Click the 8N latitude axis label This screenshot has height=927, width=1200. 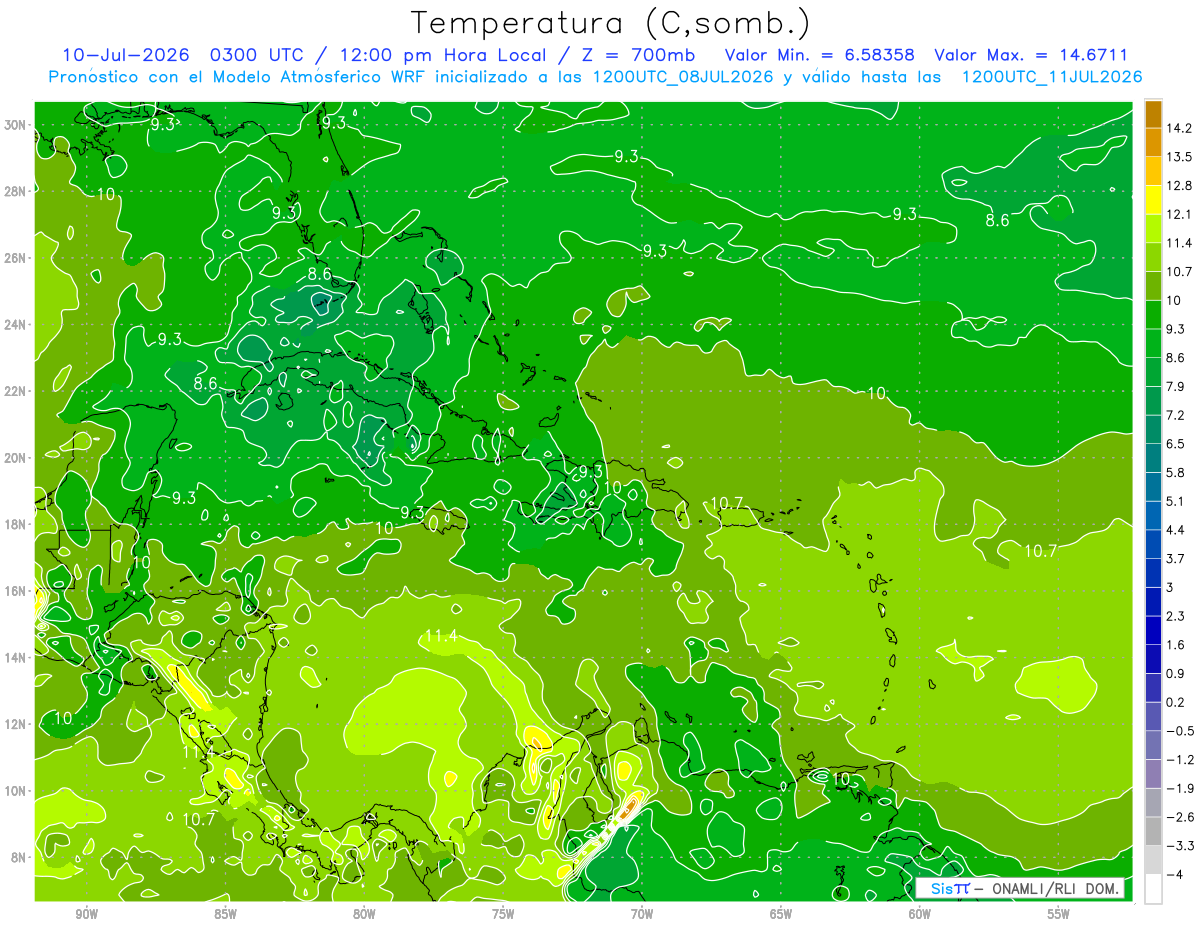pyautogui.click(x=20, y=858)
